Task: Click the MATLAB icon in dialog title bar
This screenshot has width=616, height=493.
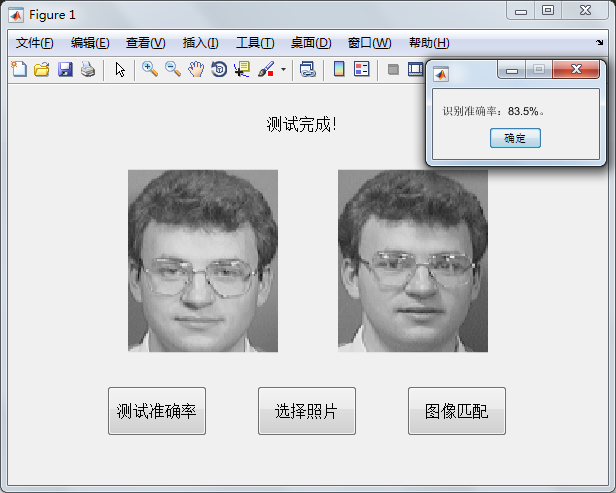Action: pyautogui.click(x=441, y=74)
